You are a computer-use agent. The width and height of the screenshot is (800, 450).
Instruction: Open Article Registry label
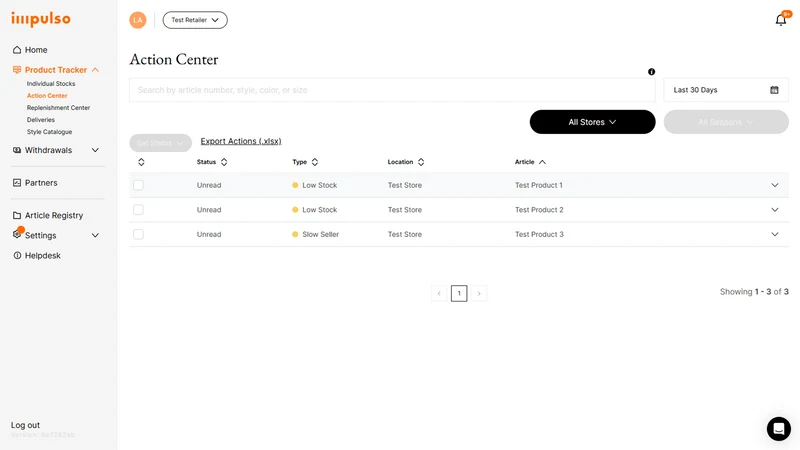pyautogui.click(x=54, y=215)
